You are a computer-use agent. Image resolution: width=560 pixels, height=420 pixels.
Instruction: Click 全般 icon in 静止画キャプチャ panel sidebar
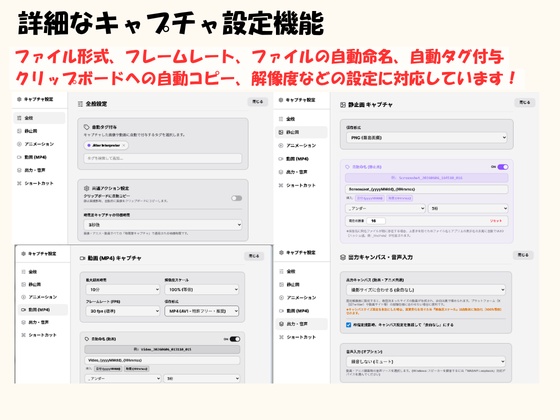point(281,119)
